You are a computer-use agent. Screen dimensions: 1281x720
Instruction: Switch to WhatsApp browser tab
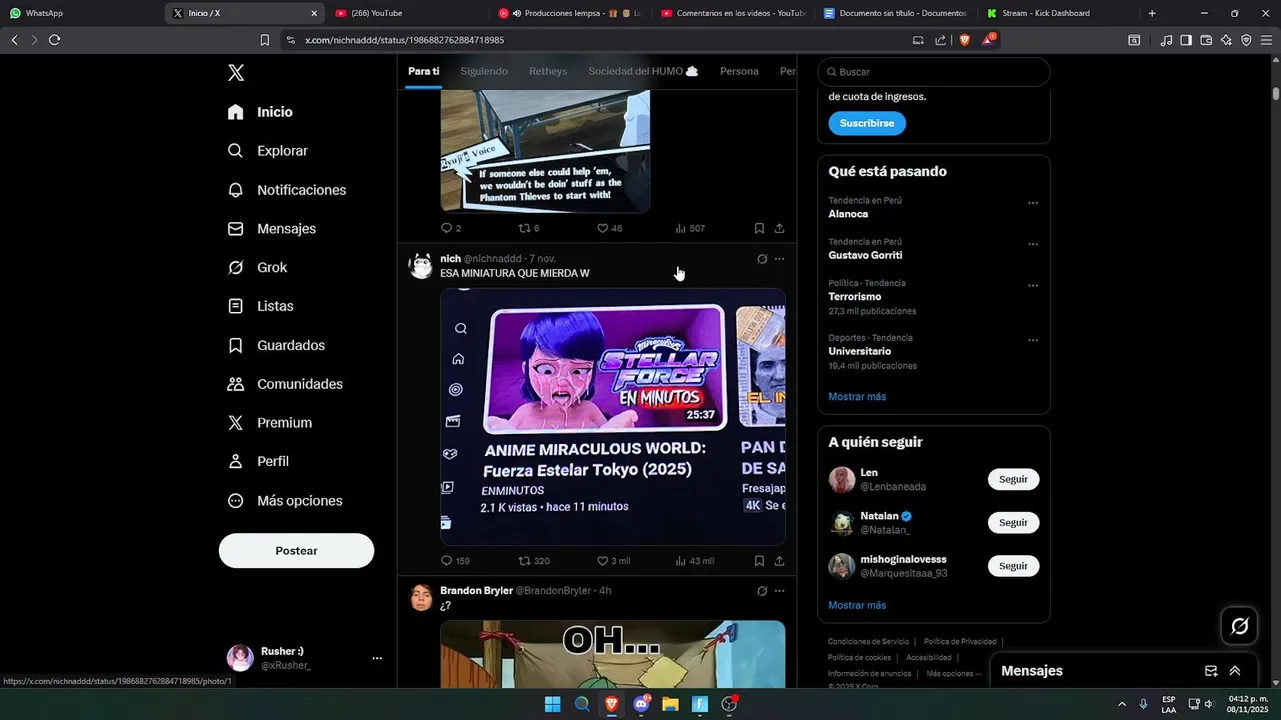[80, 13]
